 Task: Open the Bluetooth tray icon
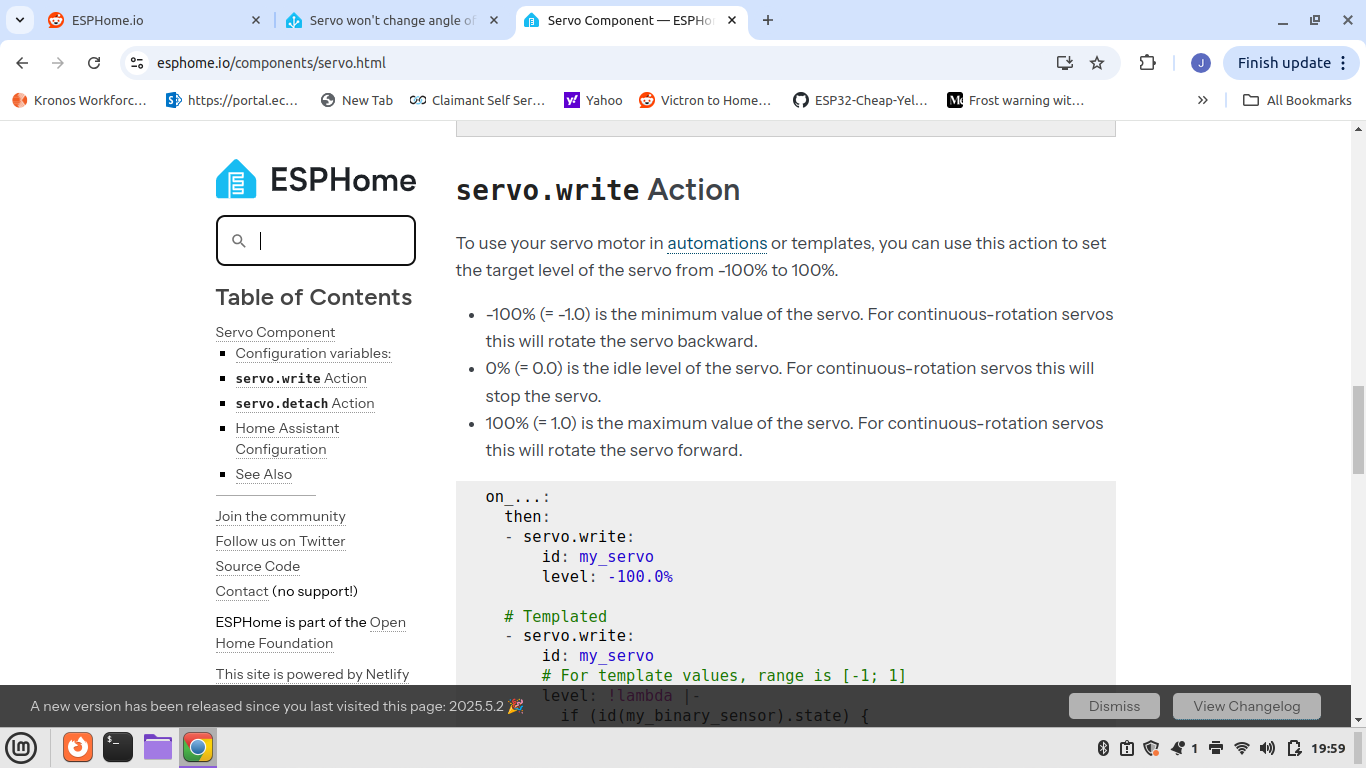[1104, 748]
